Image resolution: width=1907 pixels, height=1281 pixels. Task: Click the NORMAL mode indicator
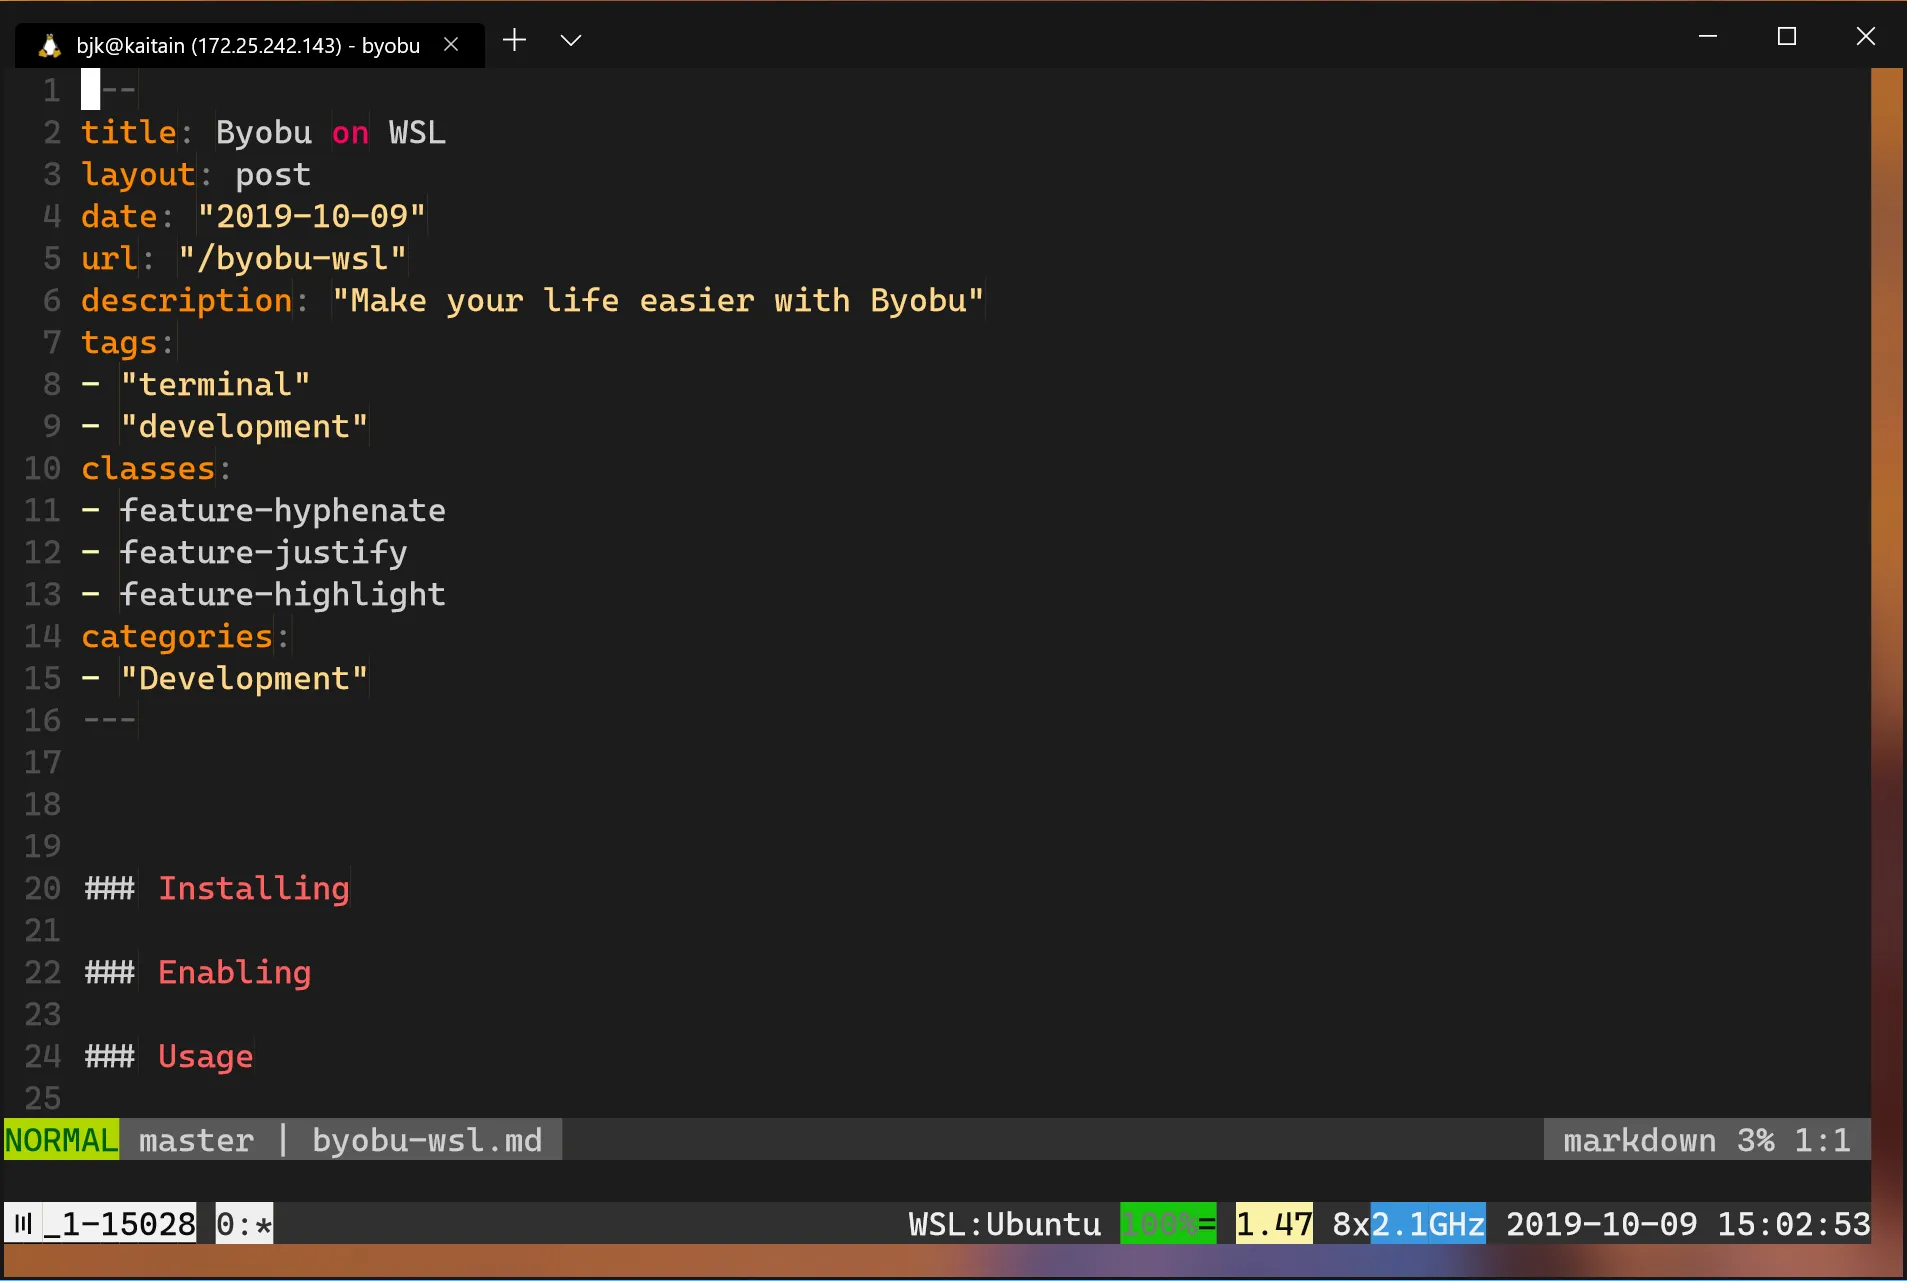[x=61, y=1140]
